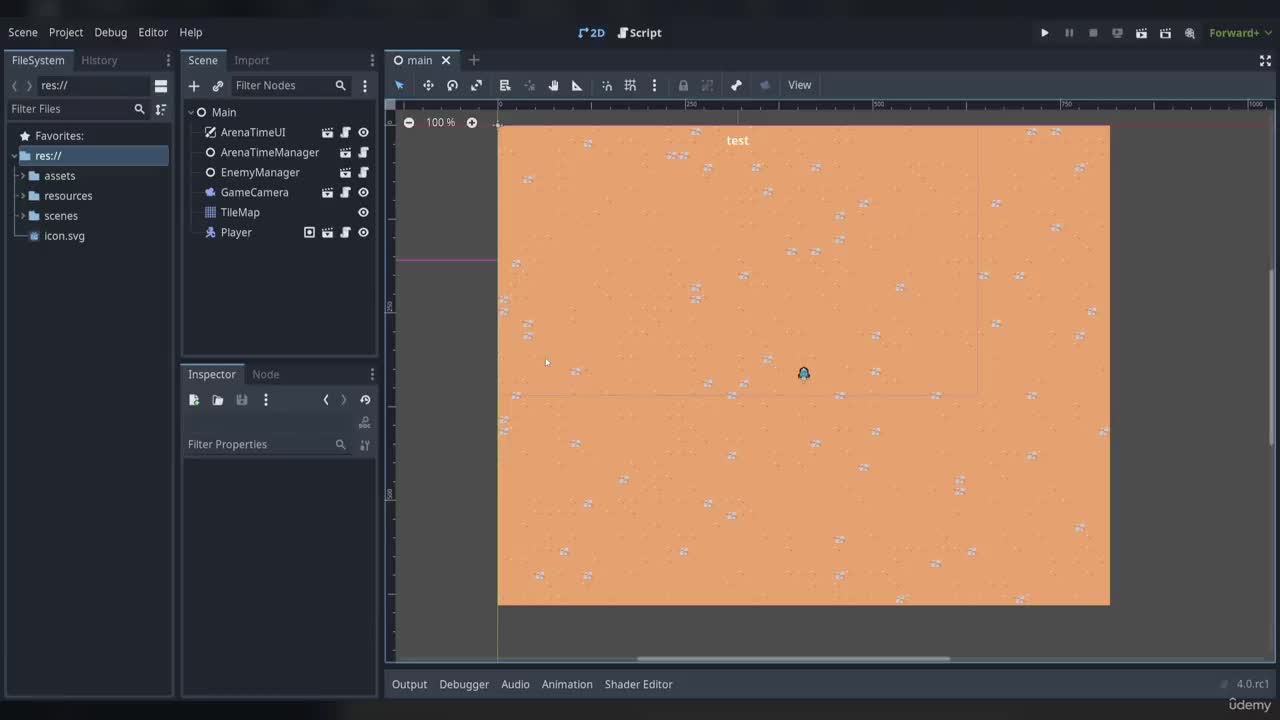Add a new child node with plus
Screen dimensions: 1280x720
(194, 86)
